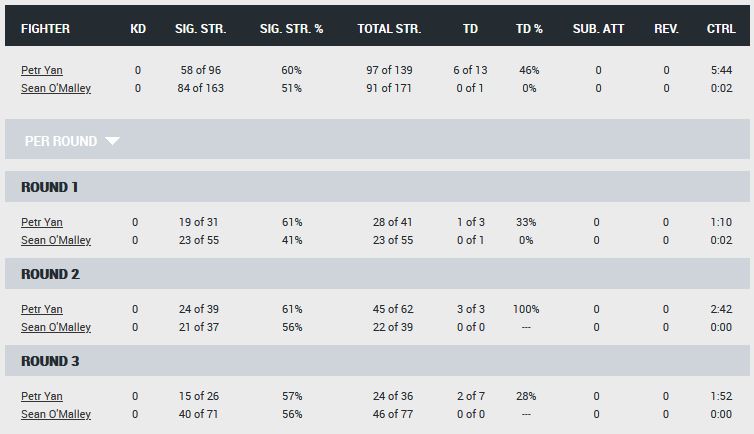Open Petr Yan link in totals row
The width and height of the screenshot is (754, 434).
[42, 70]
